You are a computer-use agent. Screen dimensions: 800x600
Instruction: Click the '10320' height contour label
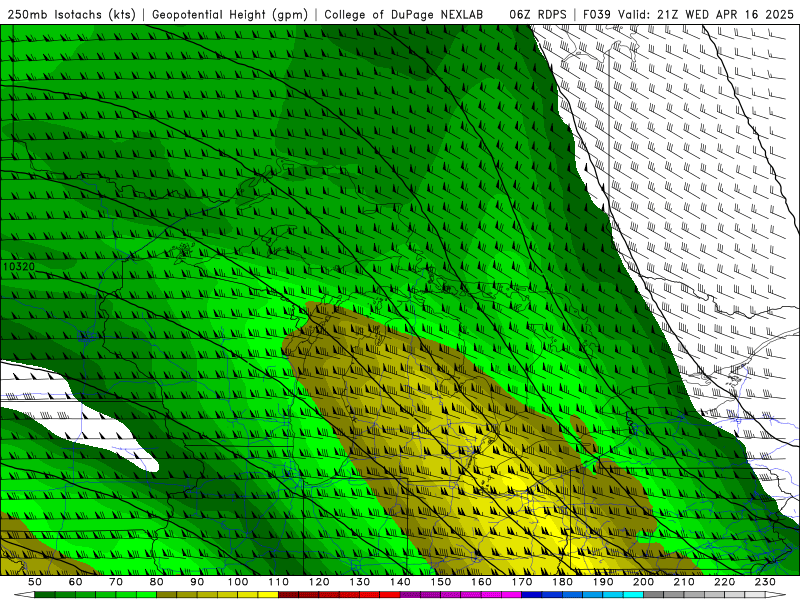18,266
